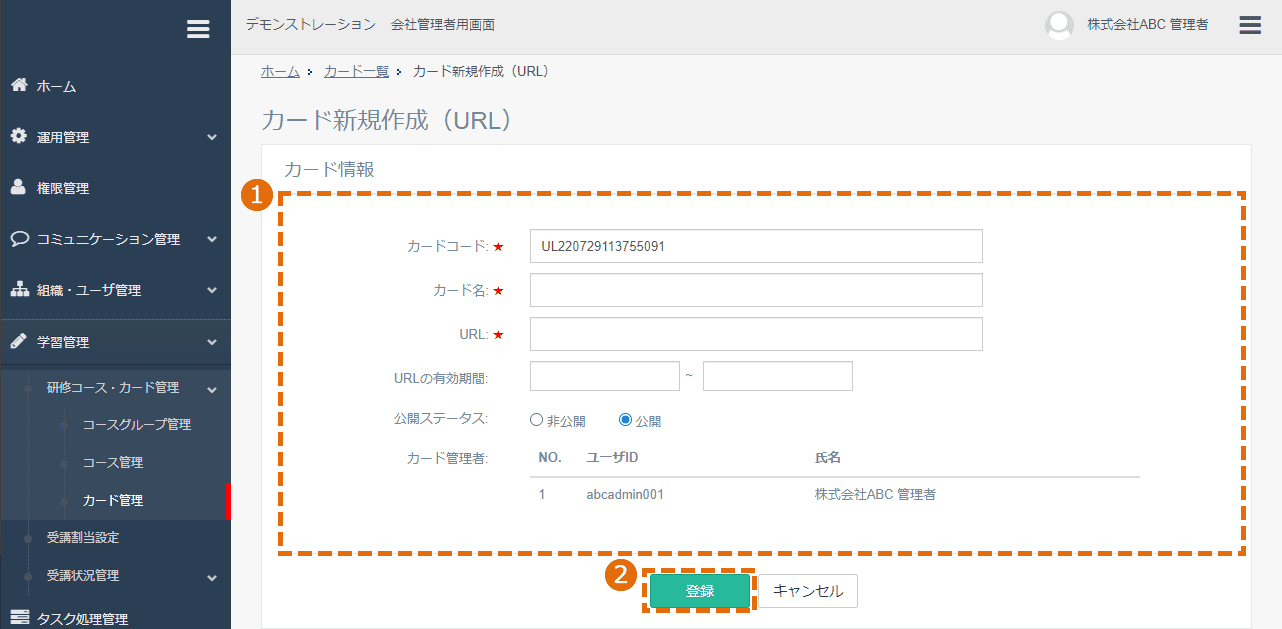Click the org chart icon for 組織・ユーザ管理
The height and width of the screenshot is (629, 1282).
click(x=19, y=290)
